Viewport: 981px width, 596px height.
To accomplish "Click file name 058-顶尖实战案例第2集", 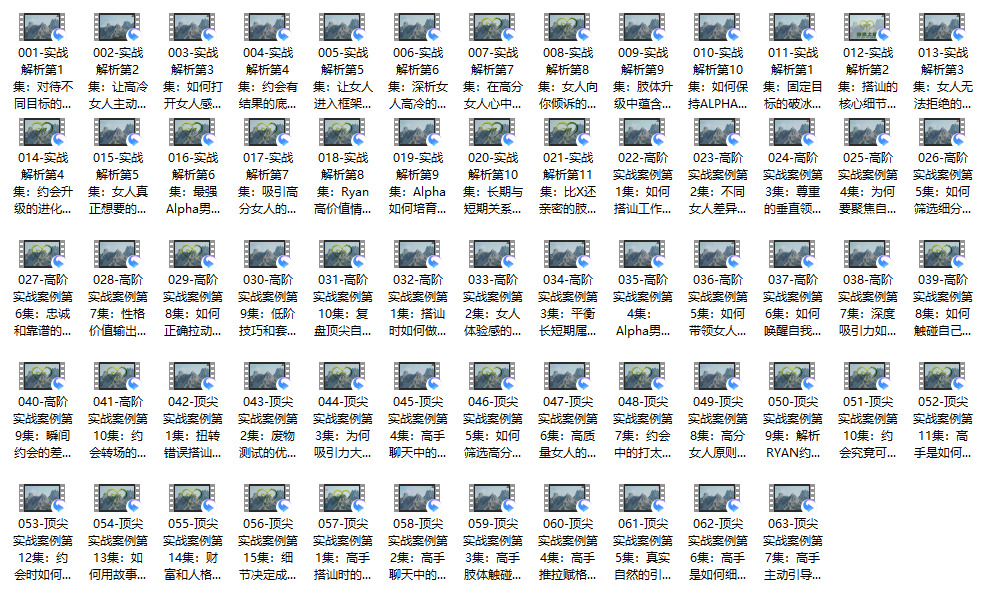I will [x=418, y=549].
